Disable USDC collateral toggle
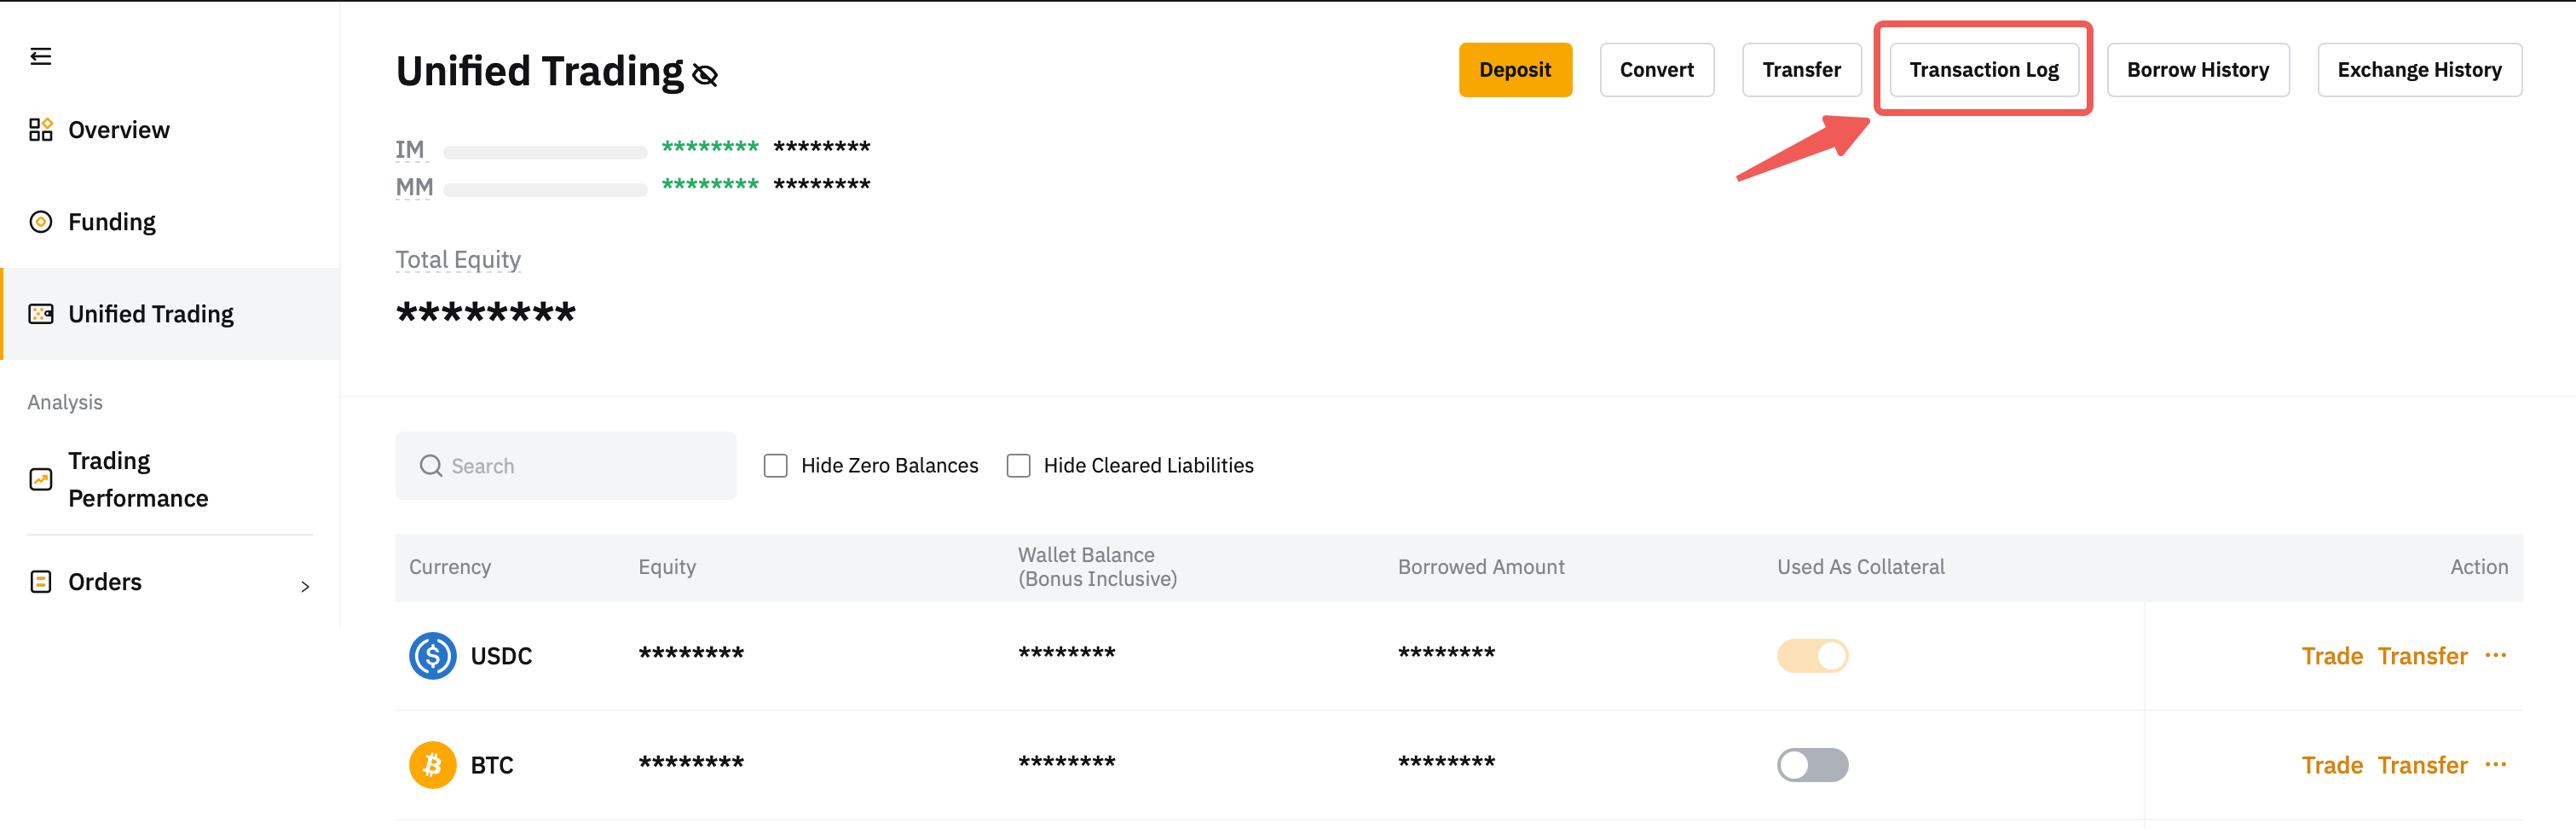 [1812, 656]
